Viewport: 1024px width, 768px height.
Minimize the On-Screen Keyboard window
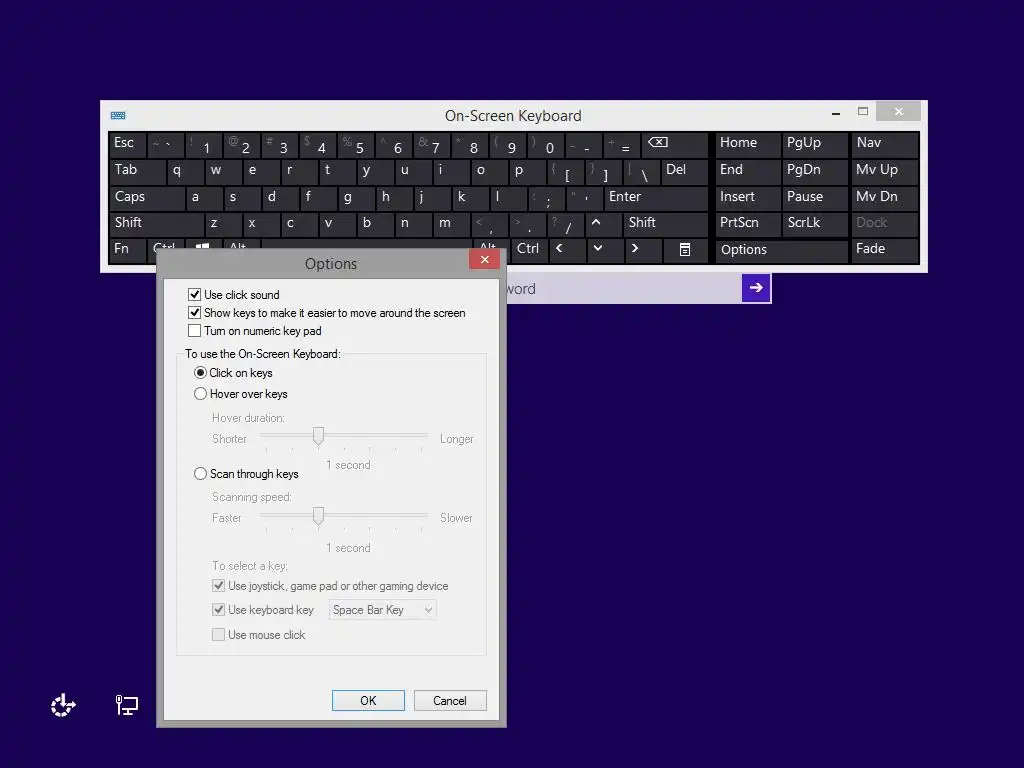[x=835, y=113]
